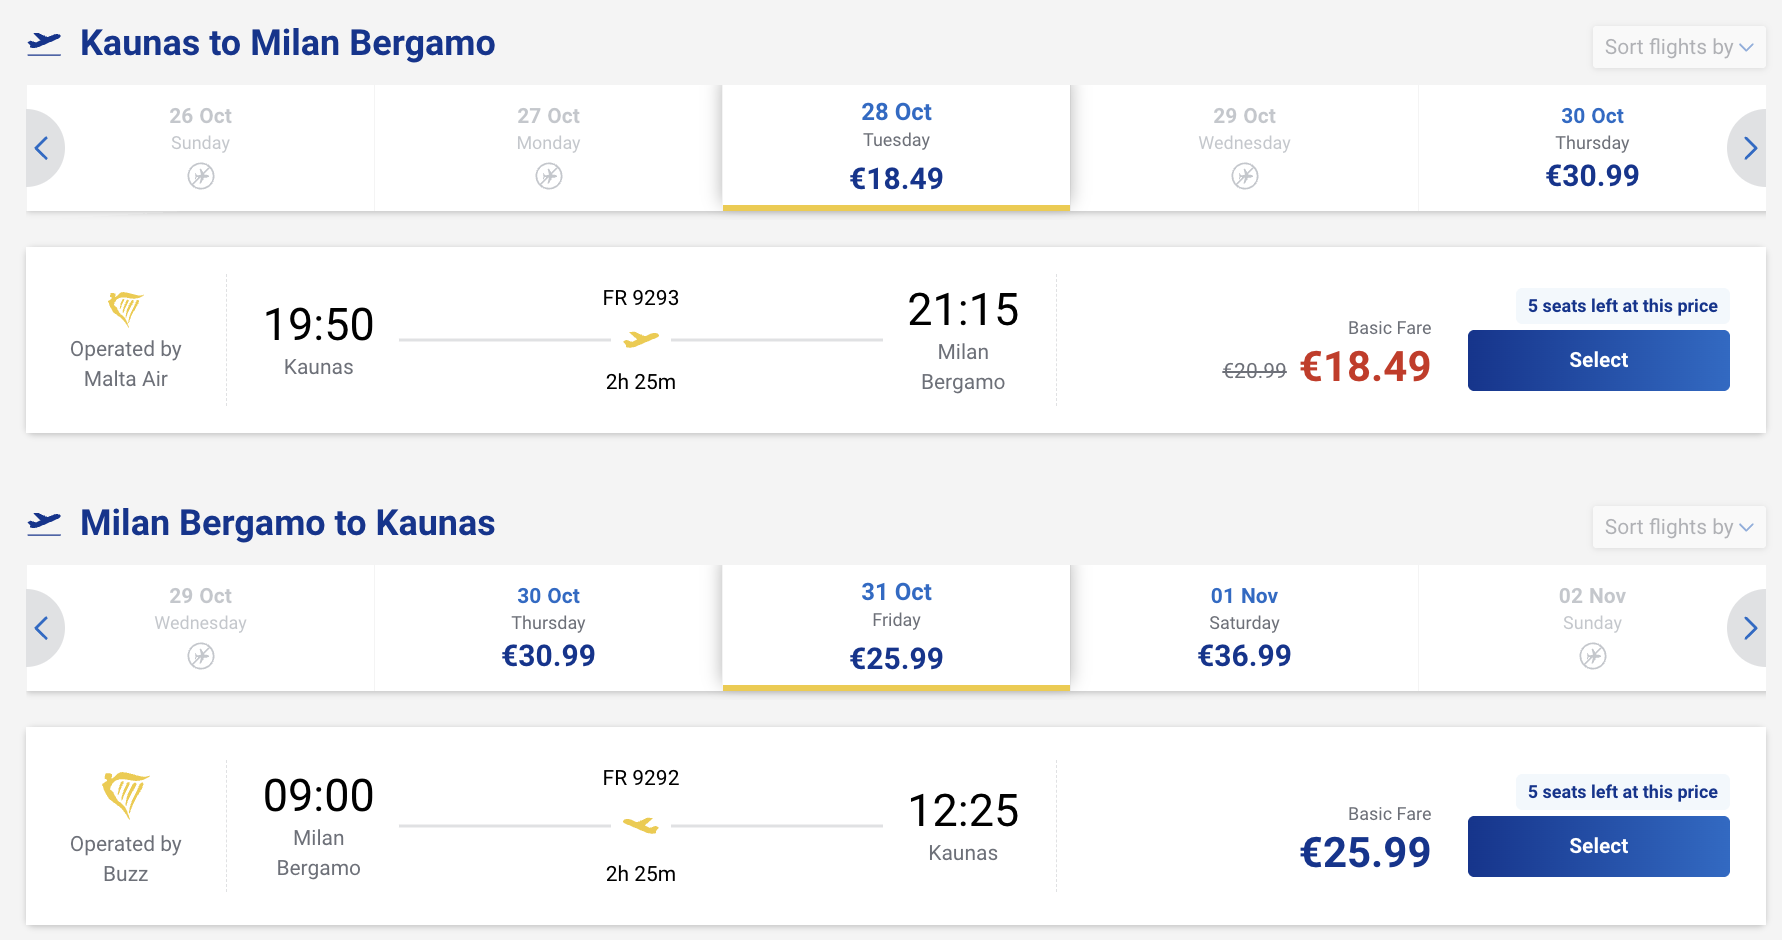Click next dates arrow for Kaunas outbound

(x=1748, y=148)
